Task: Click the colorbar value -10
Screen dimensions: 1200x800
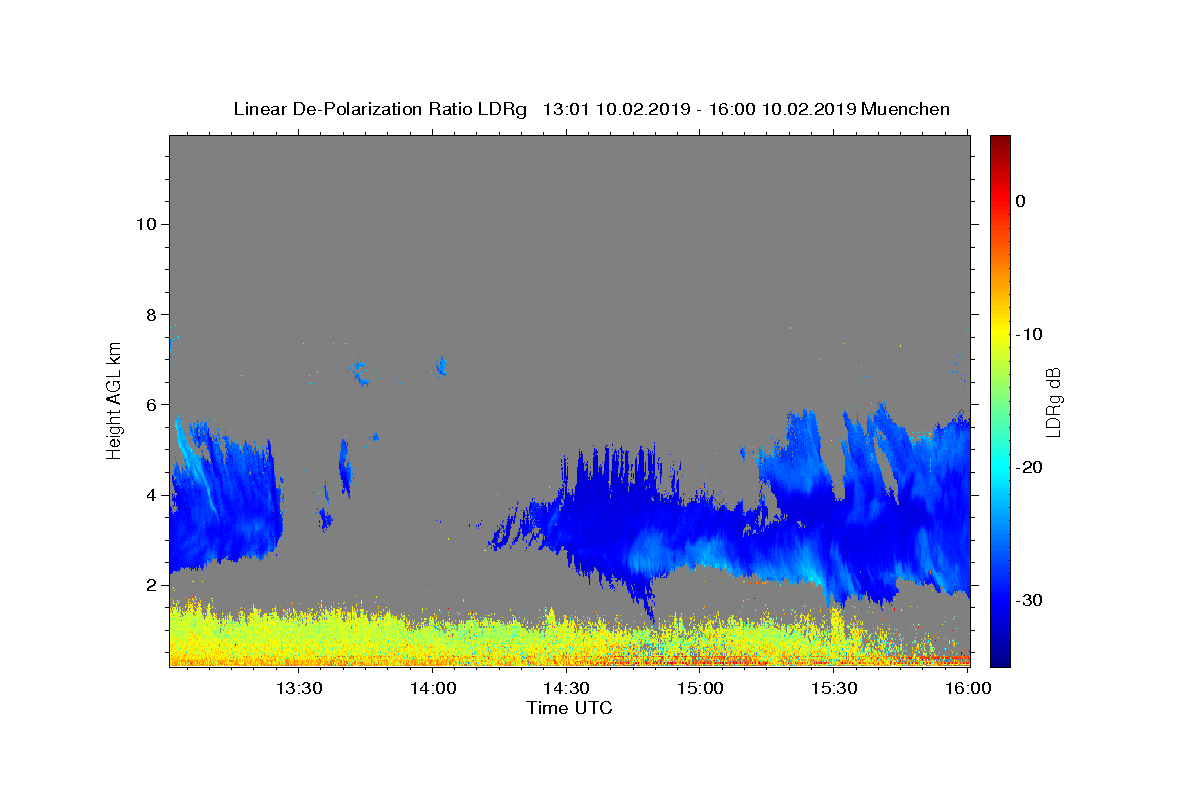Action: (1030, 334)
